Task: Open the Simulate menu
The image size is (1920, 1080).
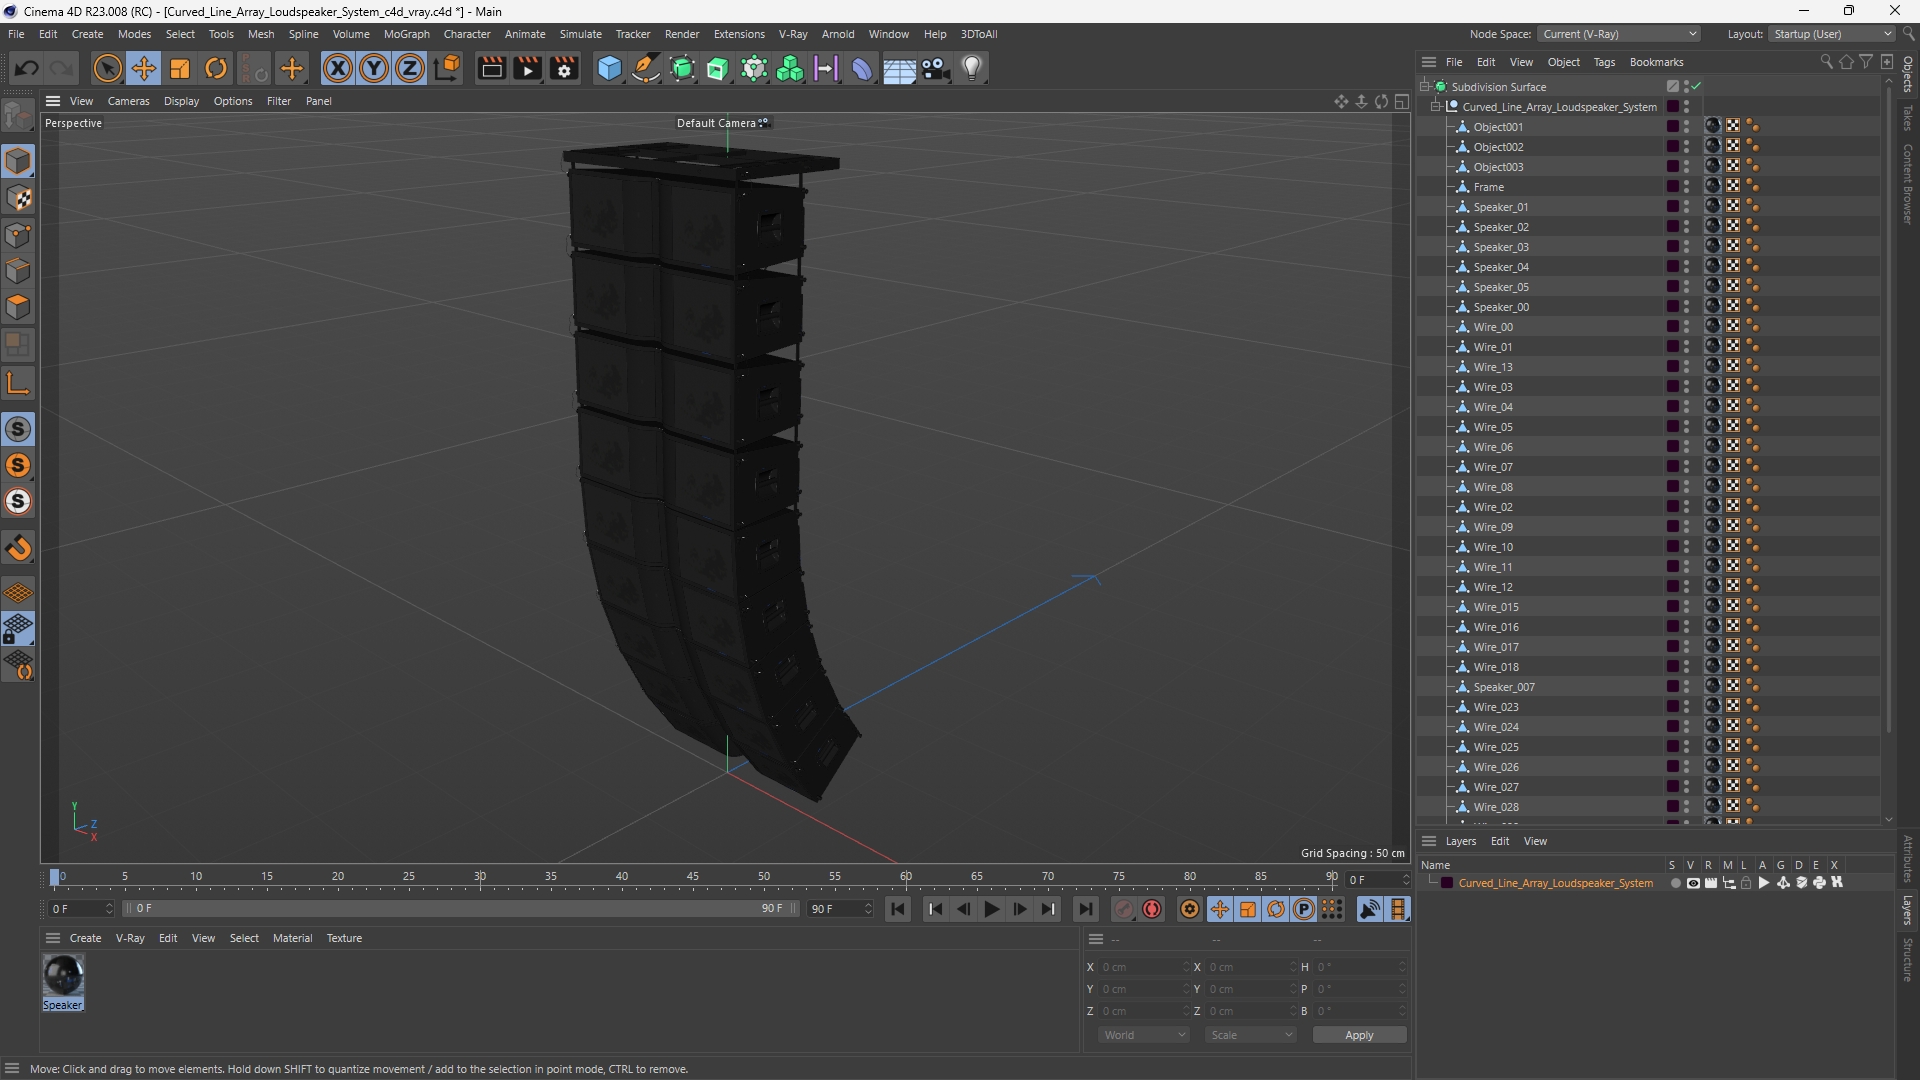Action: (x=580, y=34)
